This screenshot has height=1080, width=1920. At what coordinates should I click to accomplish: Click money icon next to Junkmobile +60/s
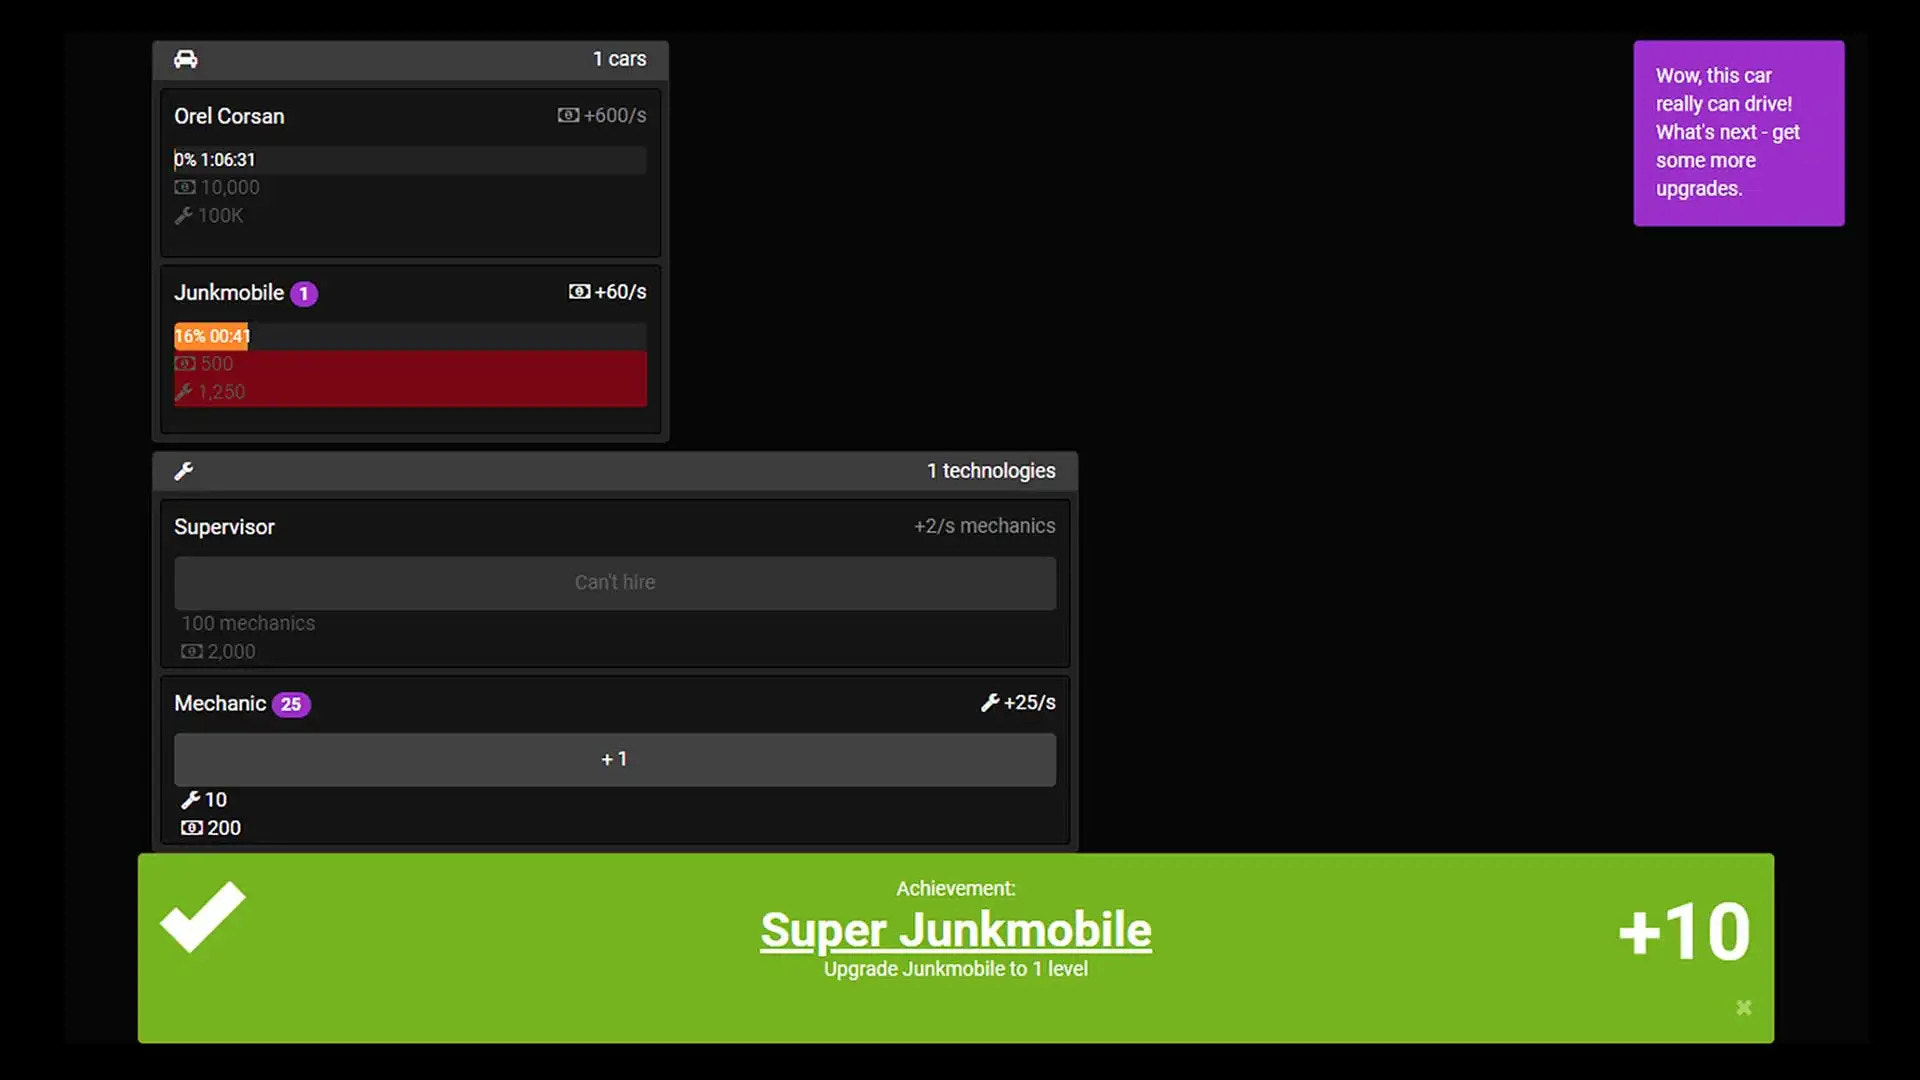coord(579,292)
